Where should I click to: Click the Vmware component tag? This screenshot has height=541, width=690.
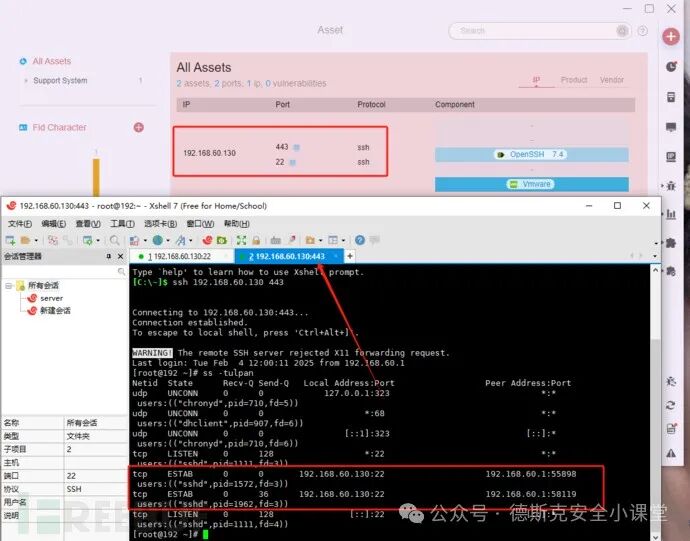pyautogui.click(x=532, y=184)
